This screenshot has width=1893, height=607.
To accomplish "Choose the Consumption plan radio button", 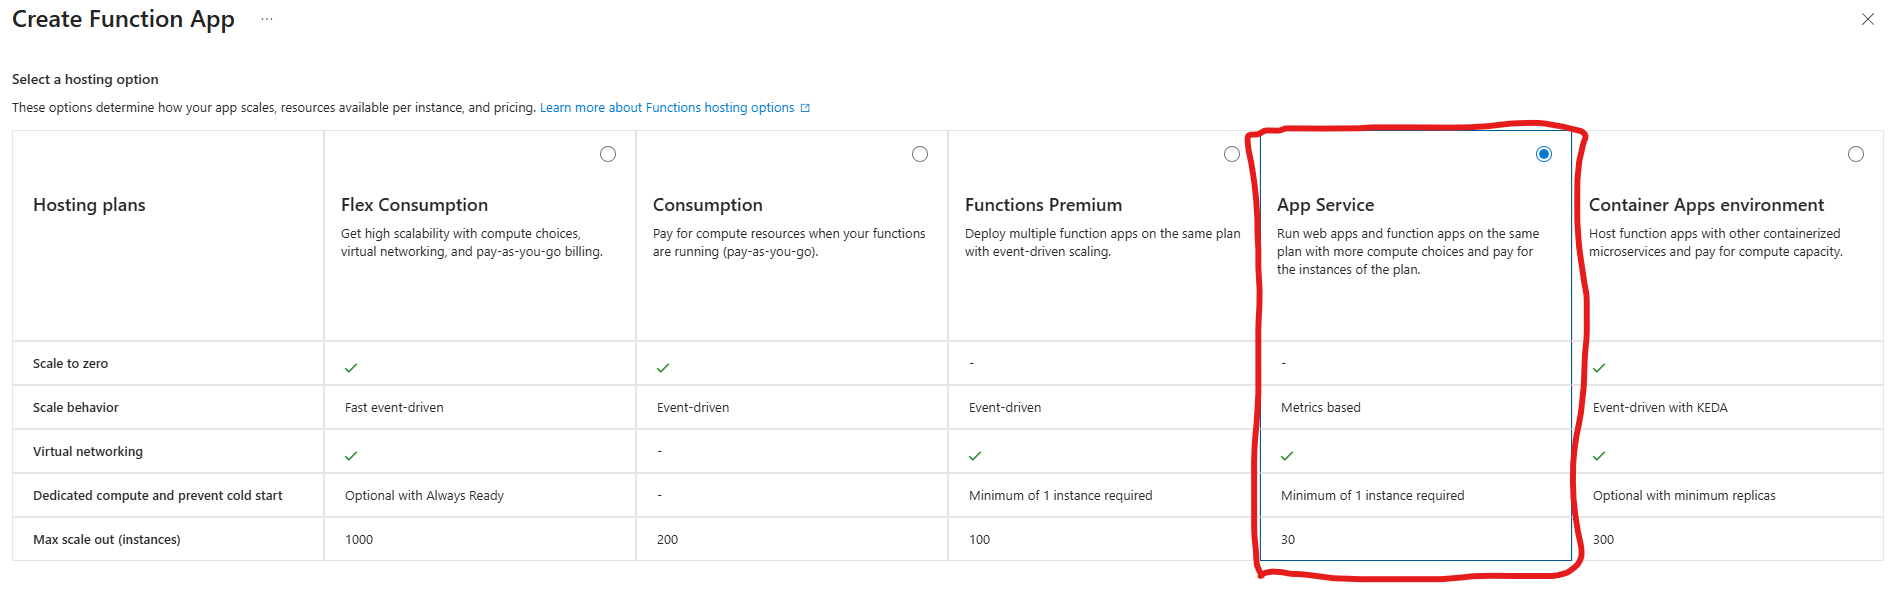I will (x=920, y=154).
